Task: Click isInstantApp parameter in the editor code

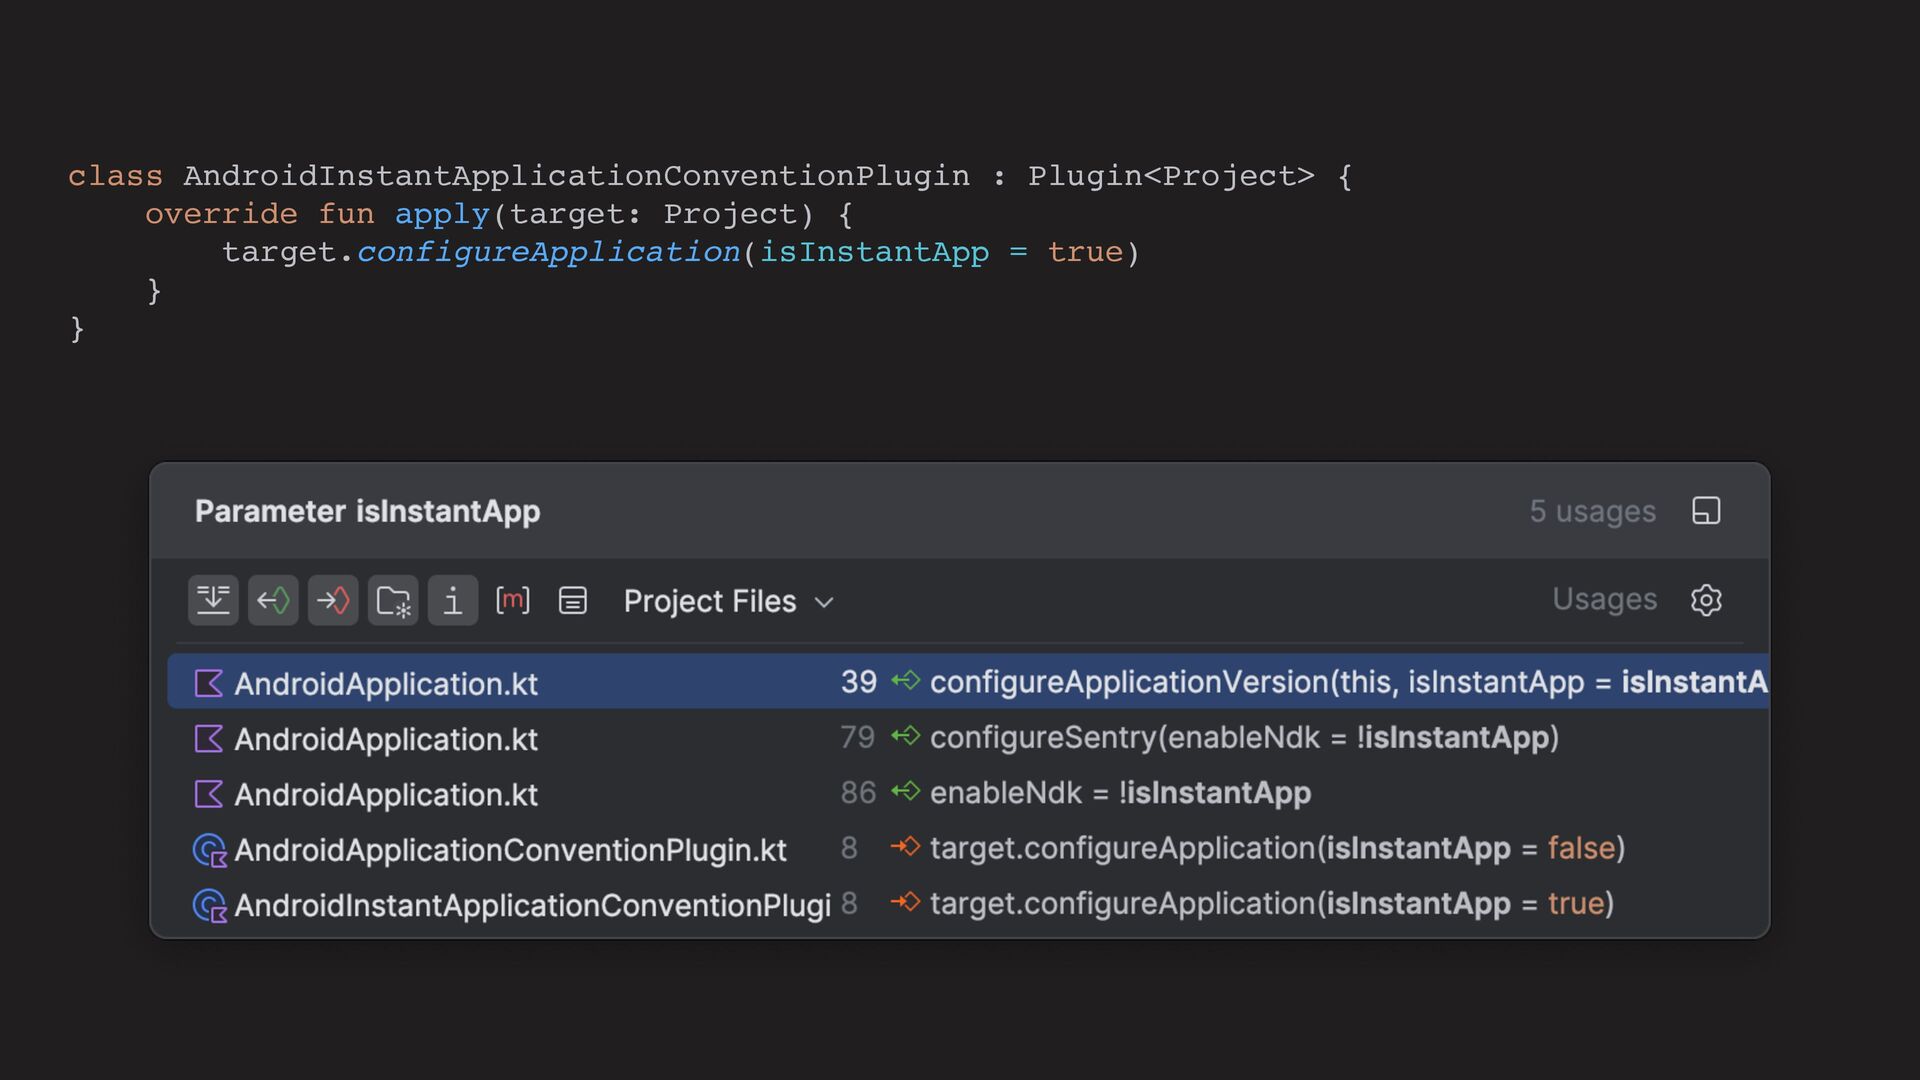Action: pyautogui.click(x=874, y=252)
